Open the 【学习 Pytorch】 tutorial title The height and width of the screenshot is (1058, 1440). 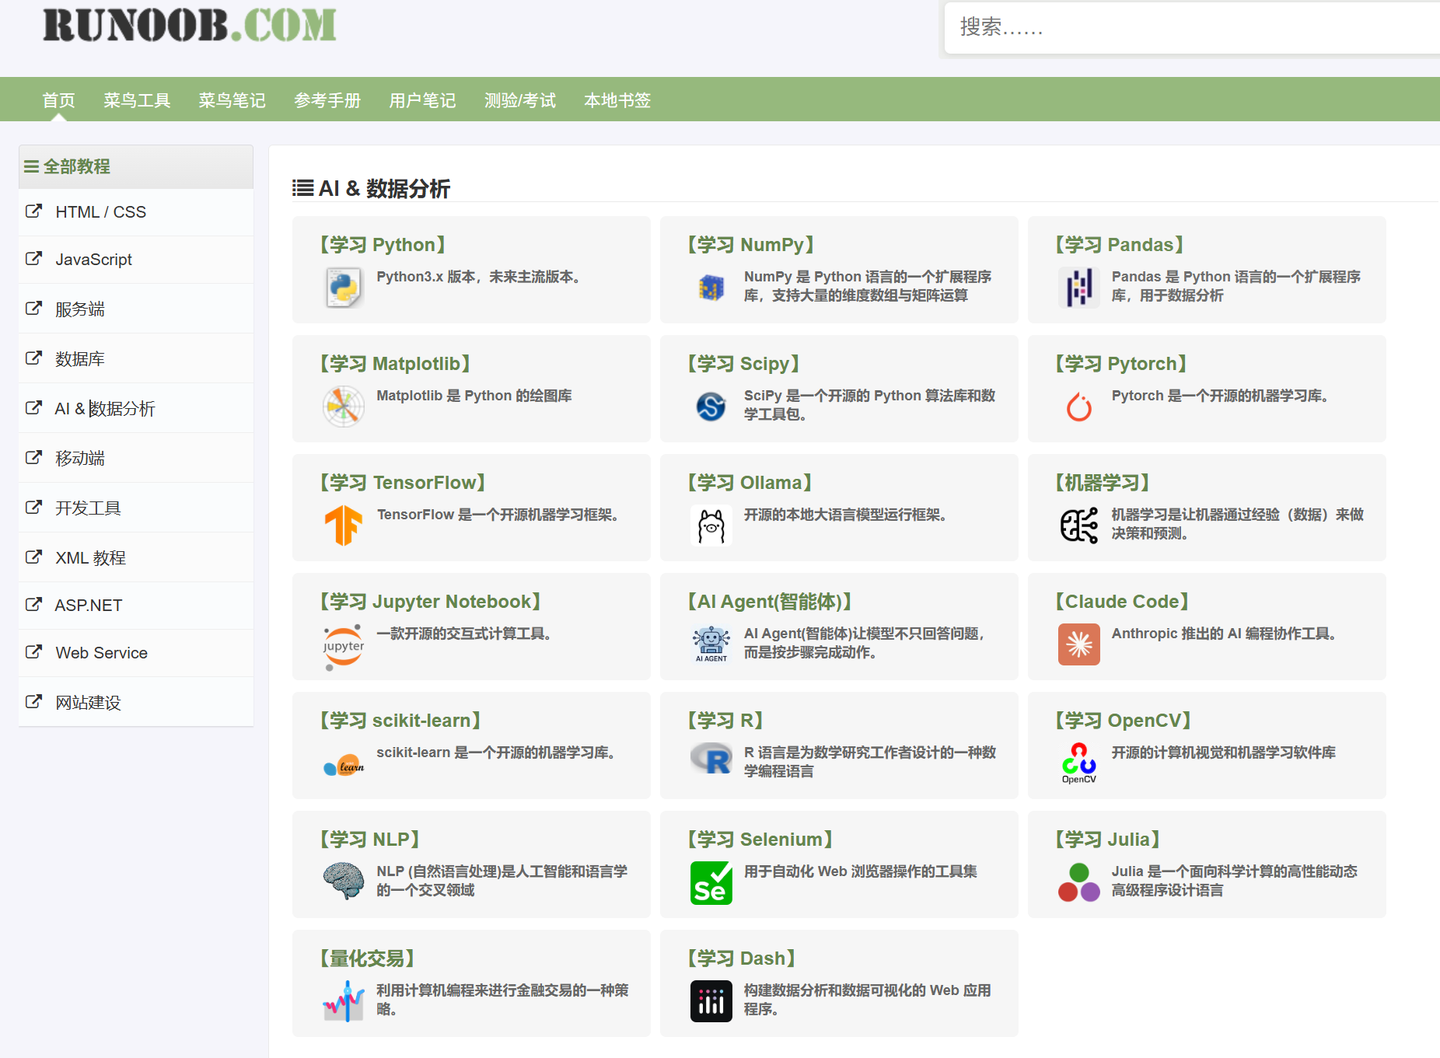pyautogui.click(x=1121, y=364)
